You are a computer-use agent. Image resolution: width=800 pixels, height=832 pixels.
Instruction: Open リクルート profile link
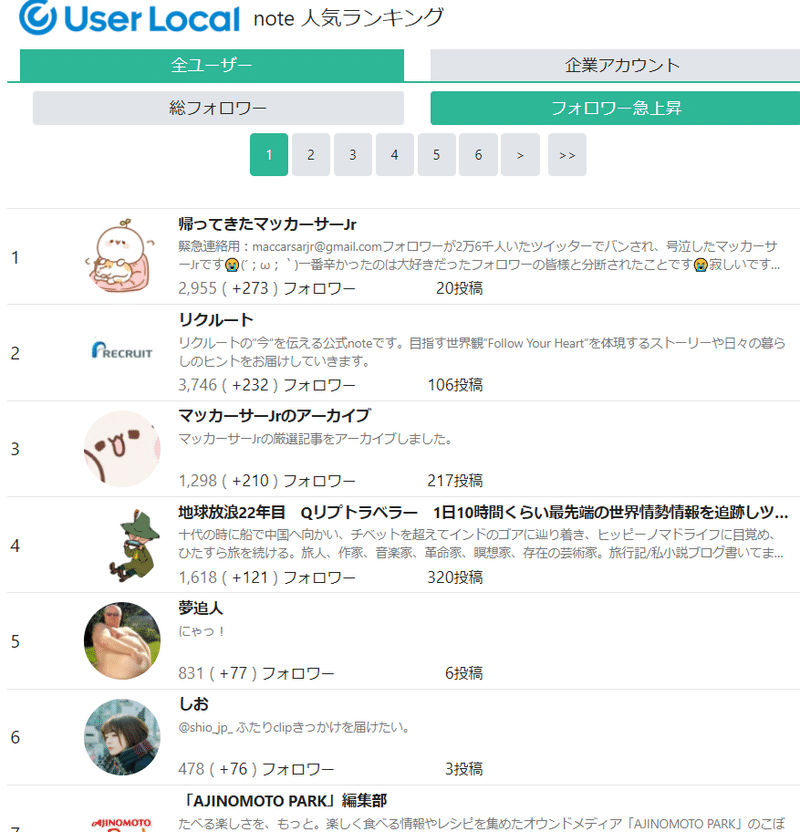coord(216,320)
